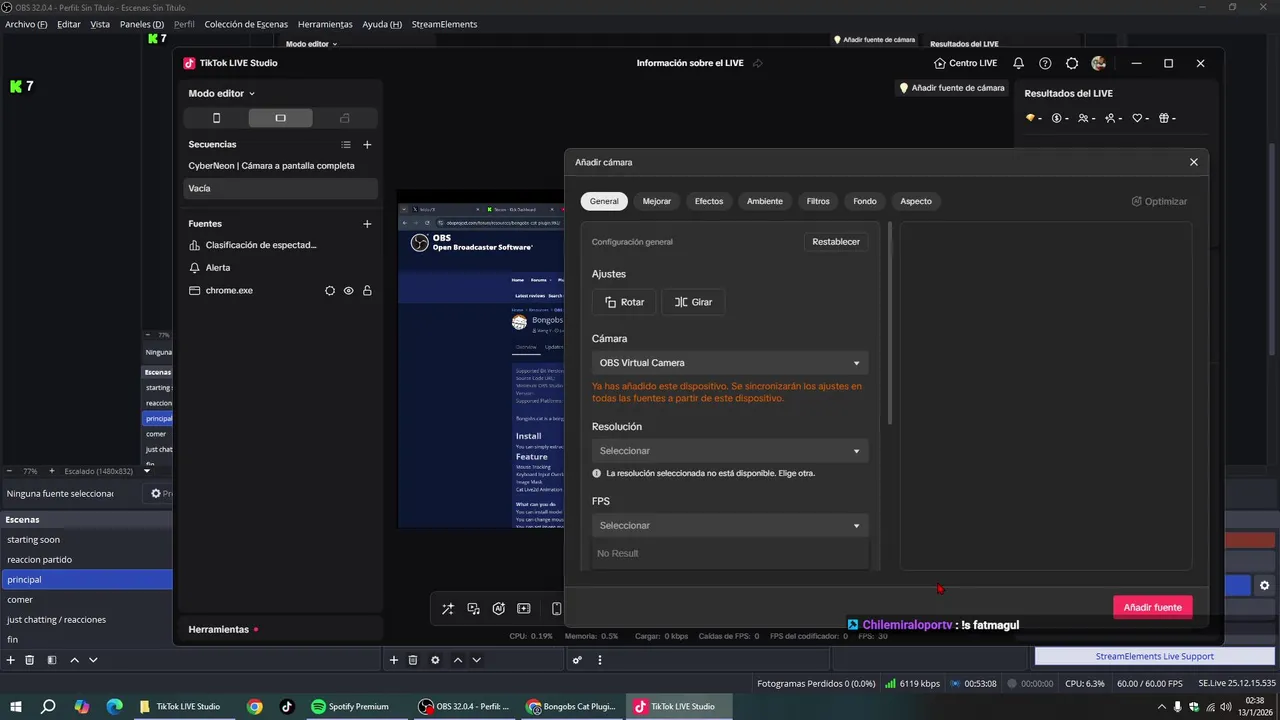Open the TikTok notifications bell
1280x720 pixels.
1018,63
